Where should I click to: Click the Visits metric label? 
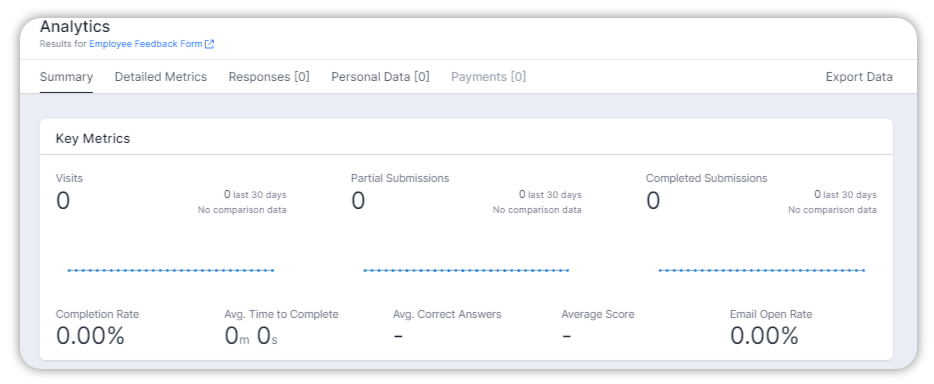(x=69, y=178)
